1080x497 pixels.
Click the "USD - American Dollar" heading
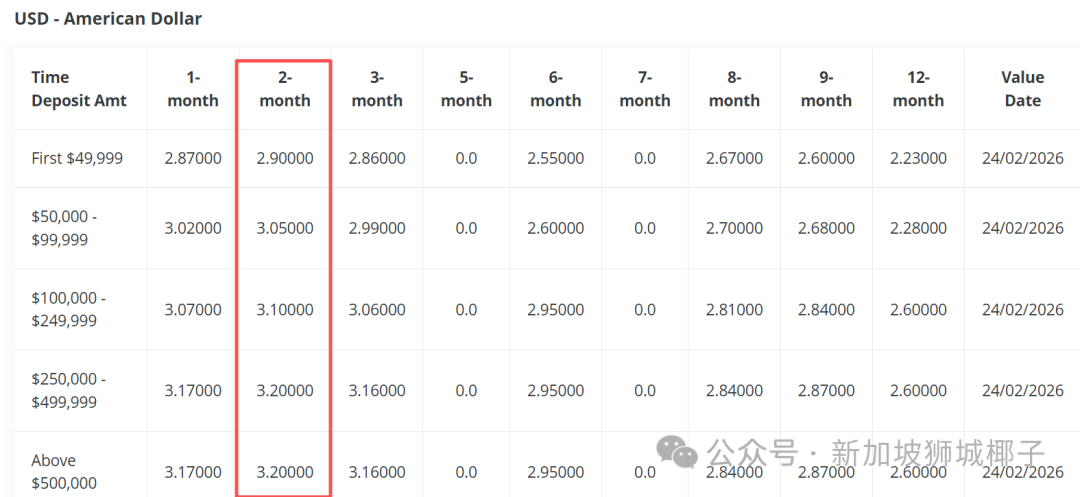(x=108, y=18)
